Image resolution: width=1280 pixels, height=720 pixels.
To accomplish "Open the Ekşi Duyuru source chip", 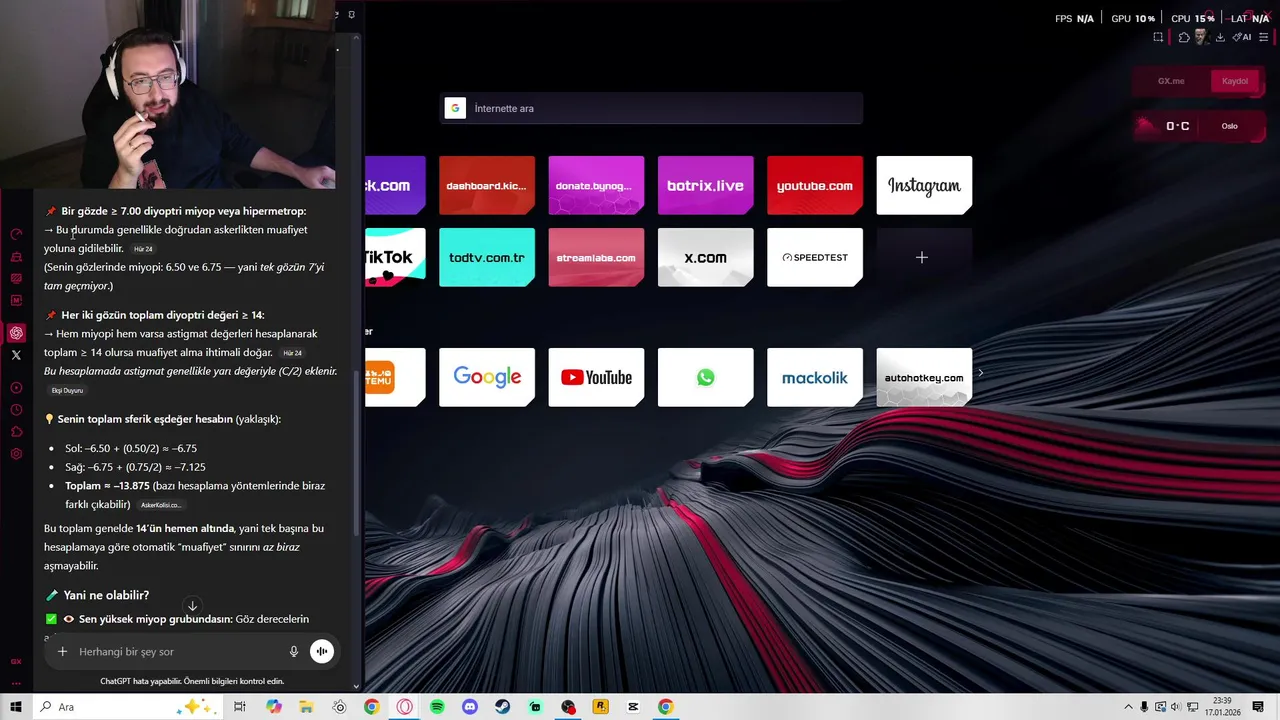I will tap(67, 391).
